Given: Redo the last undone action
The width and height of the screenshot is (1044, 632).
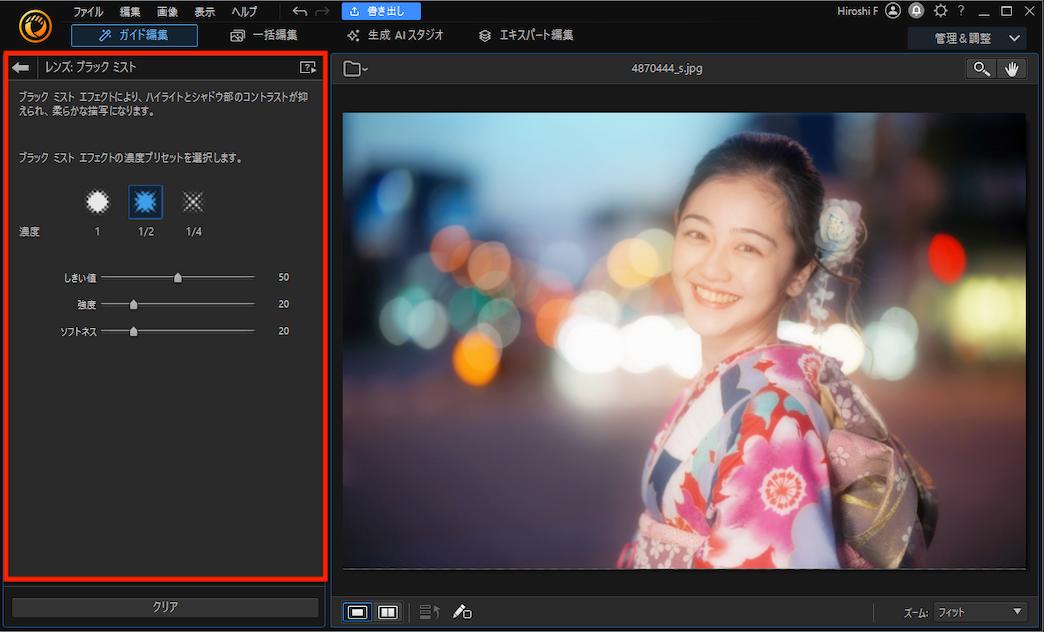Looking at the screenshot, I should pos(322,11).
